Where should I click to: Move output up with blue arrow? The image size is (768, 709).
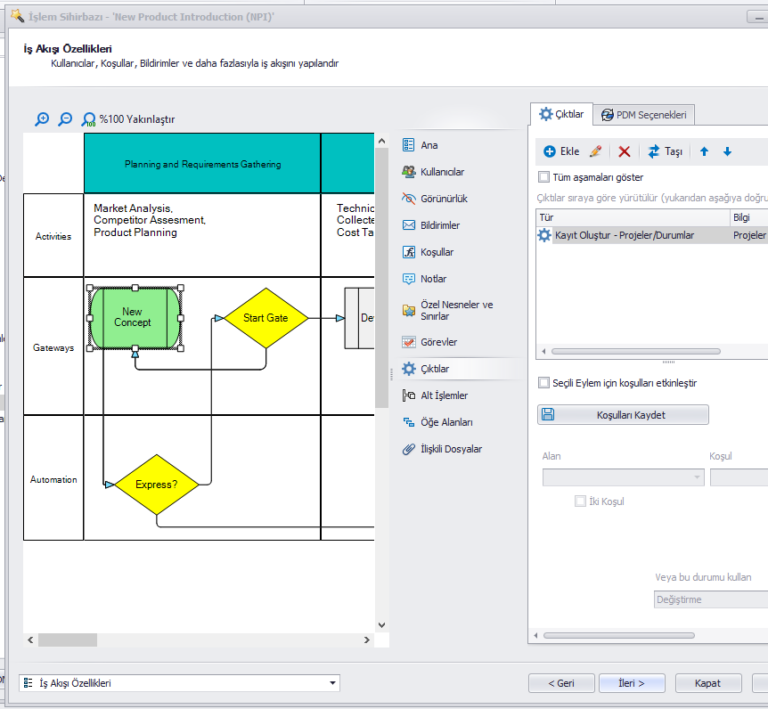point(704,151)
